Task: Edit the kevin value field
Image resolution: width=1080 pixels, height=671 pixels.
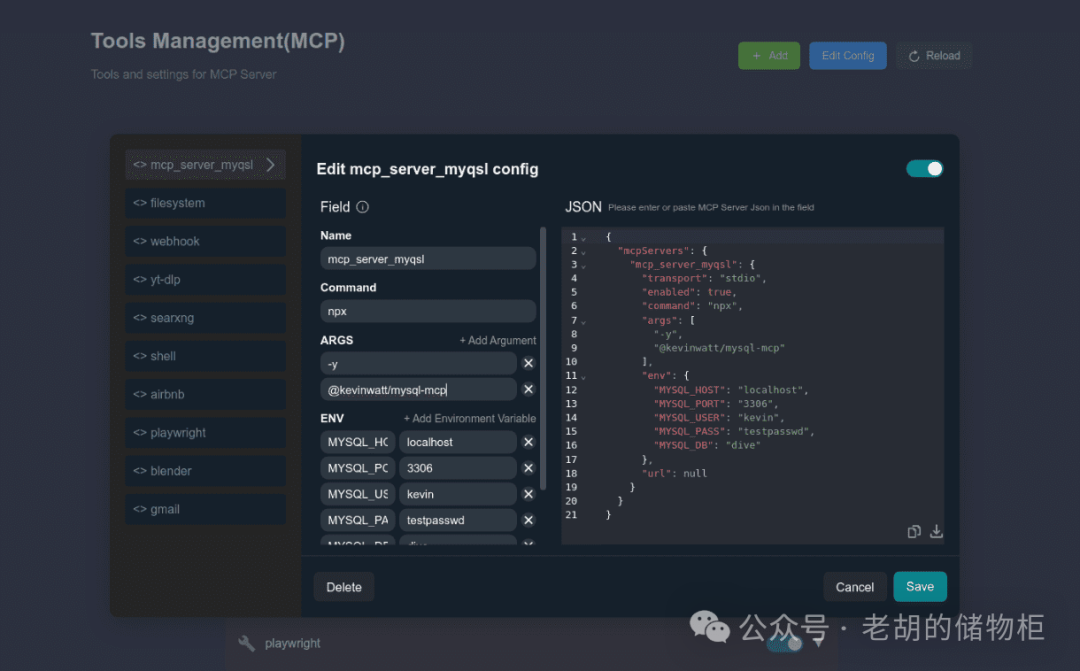Action: click(457, 495)
